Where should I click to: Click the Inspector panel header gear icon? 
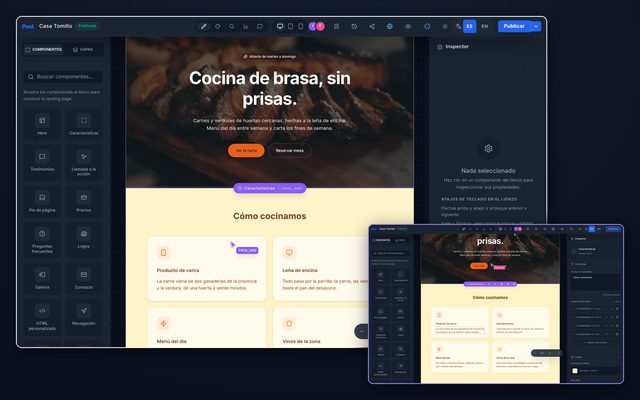pos(440,47)
